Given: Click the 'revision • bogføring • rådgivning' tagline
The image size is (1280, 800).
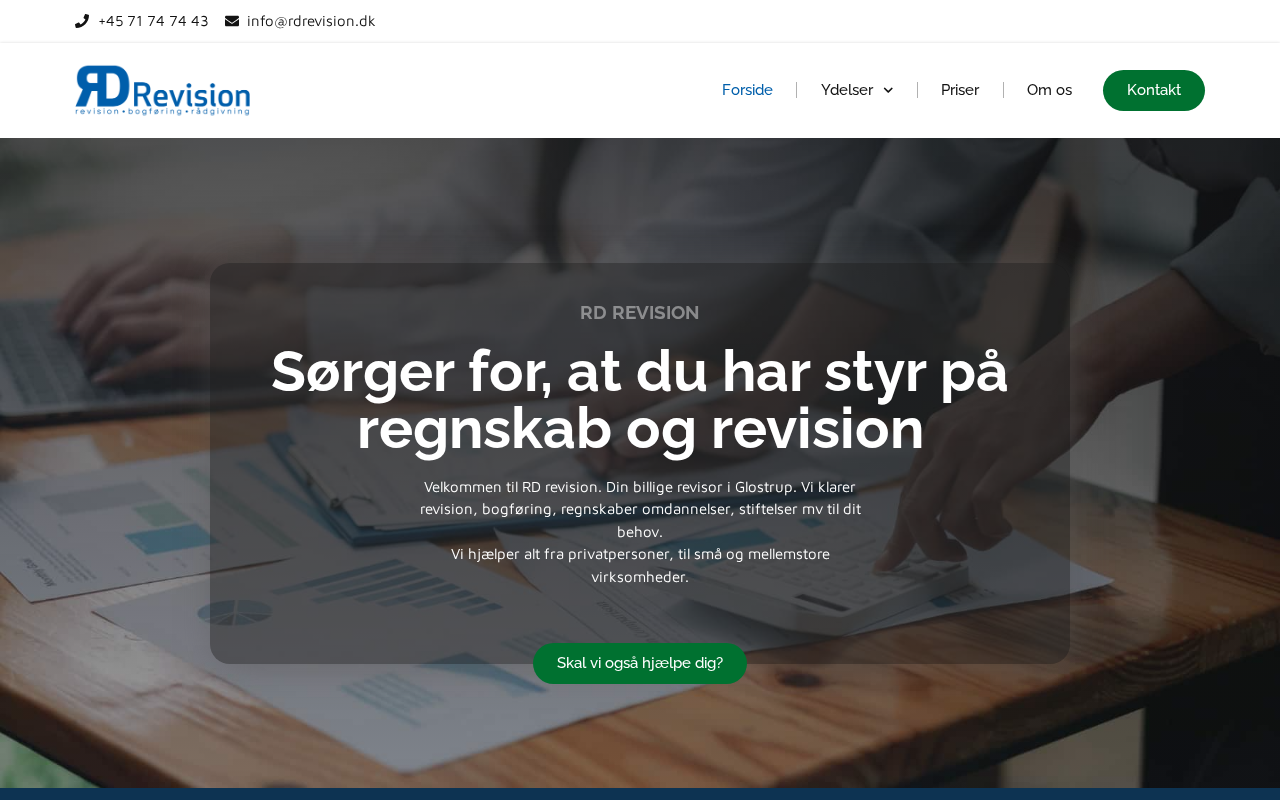Looking at the screenshot, I should [x=163, y=111].
